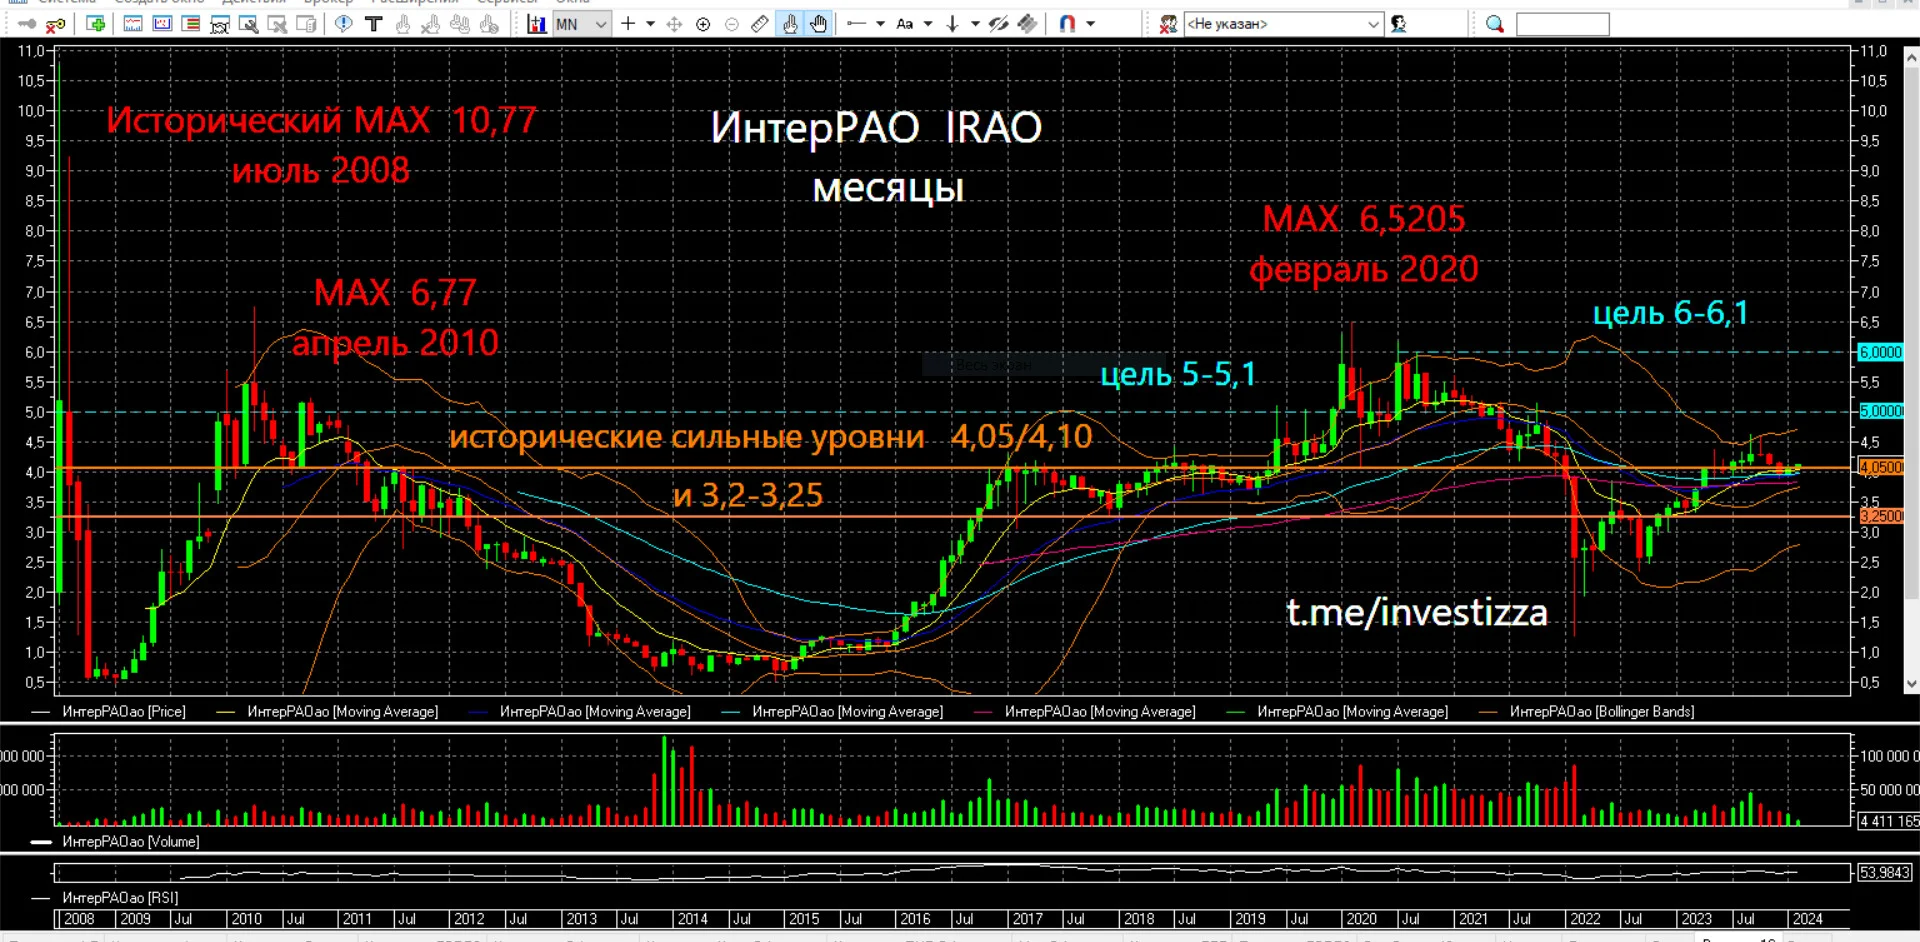Open the <Не указан> client combo box
Screen dimensions: 1920x942
[1284, 24]
